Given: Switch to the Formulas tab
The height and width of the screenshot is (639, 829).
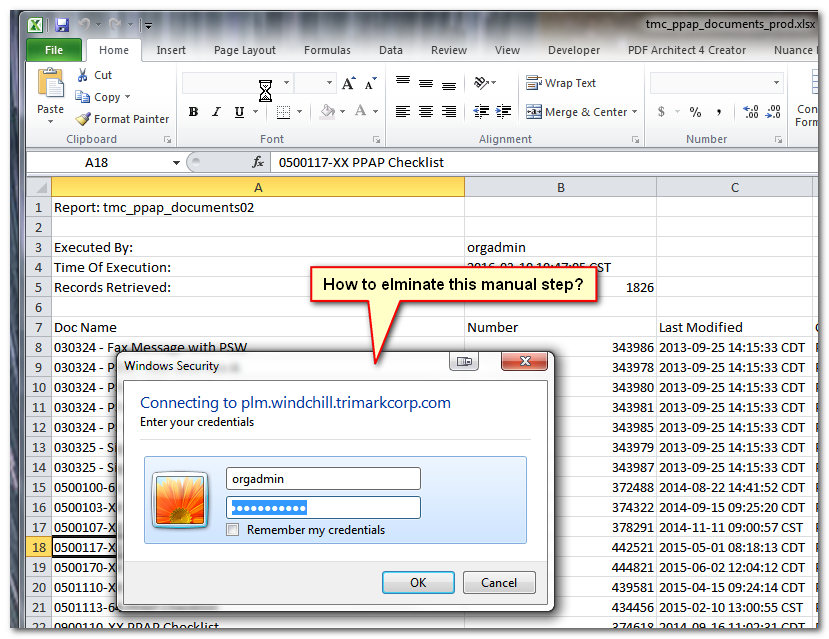Looking at the screenshot, I should 327,50.
